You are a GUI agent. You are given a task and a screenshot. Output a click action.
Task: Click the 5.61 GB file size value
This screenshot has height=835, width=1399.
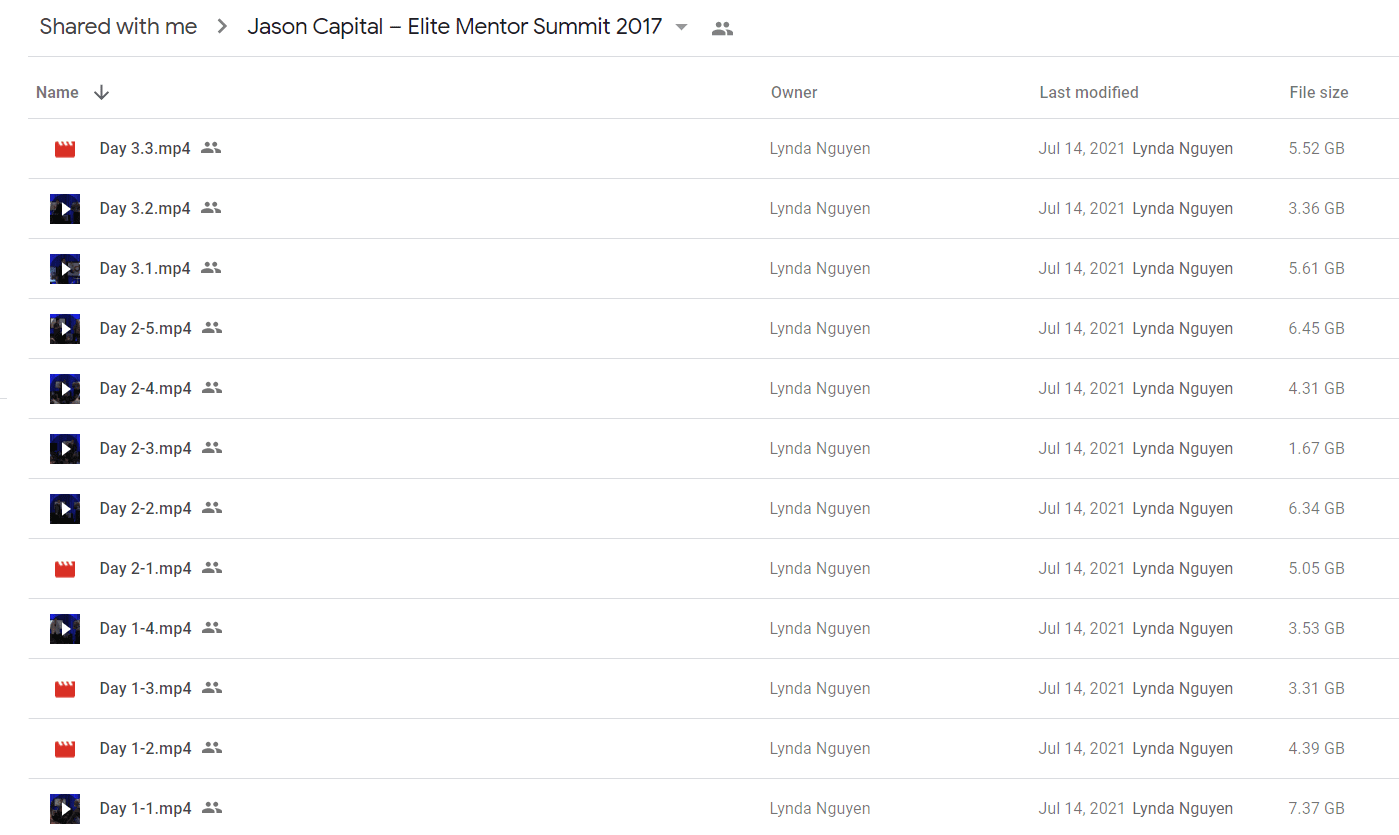point(1317,269)
